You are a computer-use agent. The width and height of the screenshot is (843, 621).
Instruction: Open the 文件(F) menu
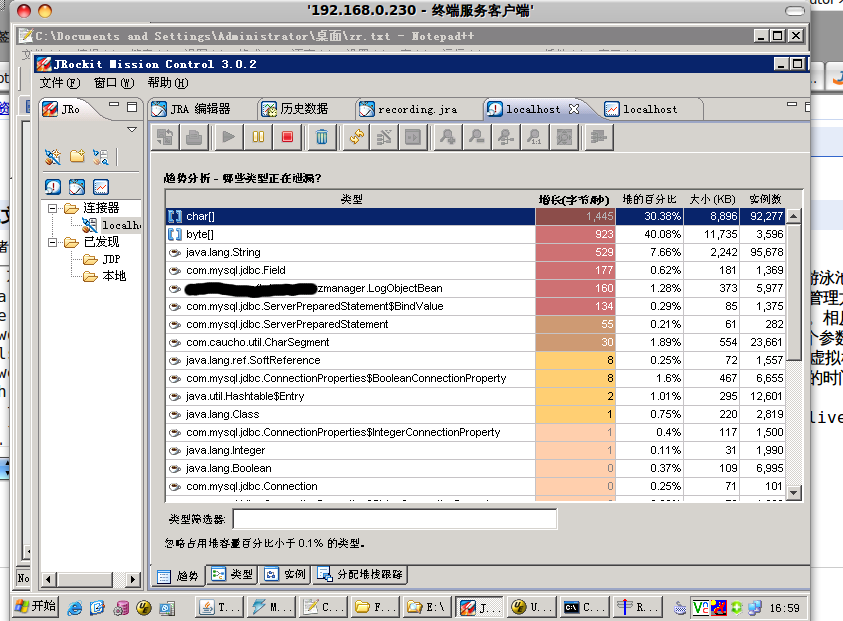tap(60, 83)
